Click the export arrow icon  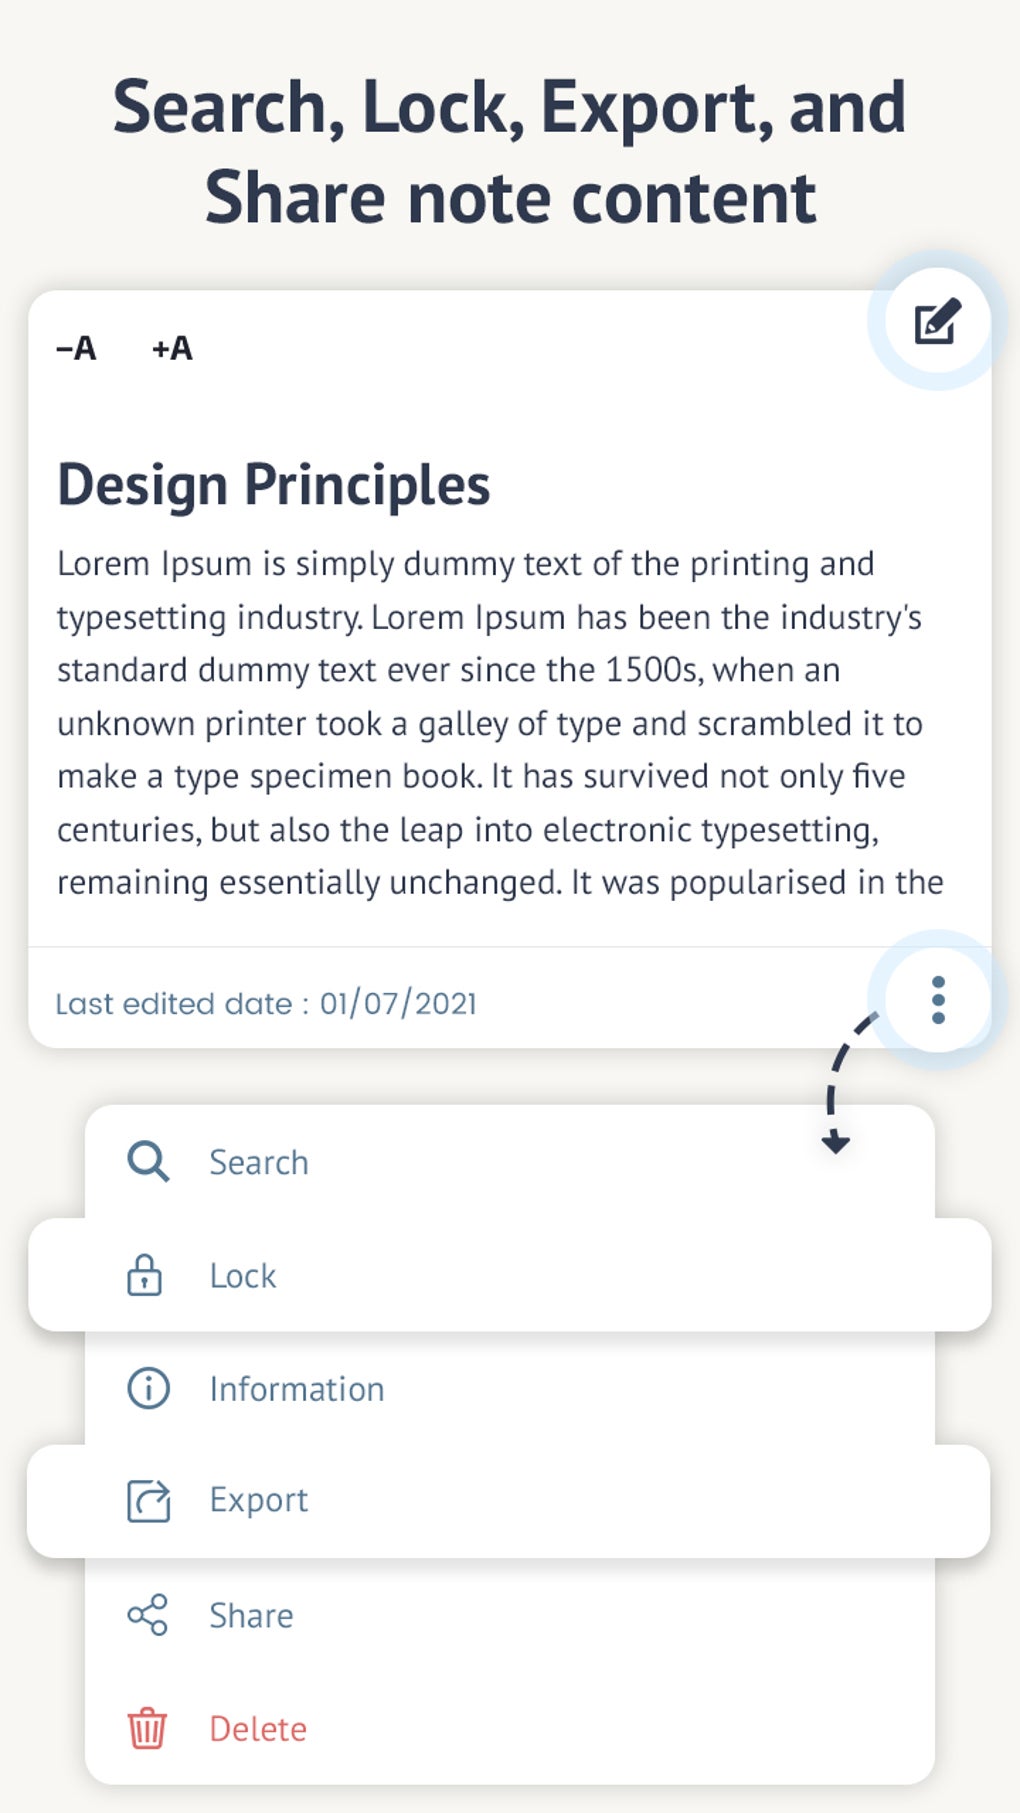148,1500
